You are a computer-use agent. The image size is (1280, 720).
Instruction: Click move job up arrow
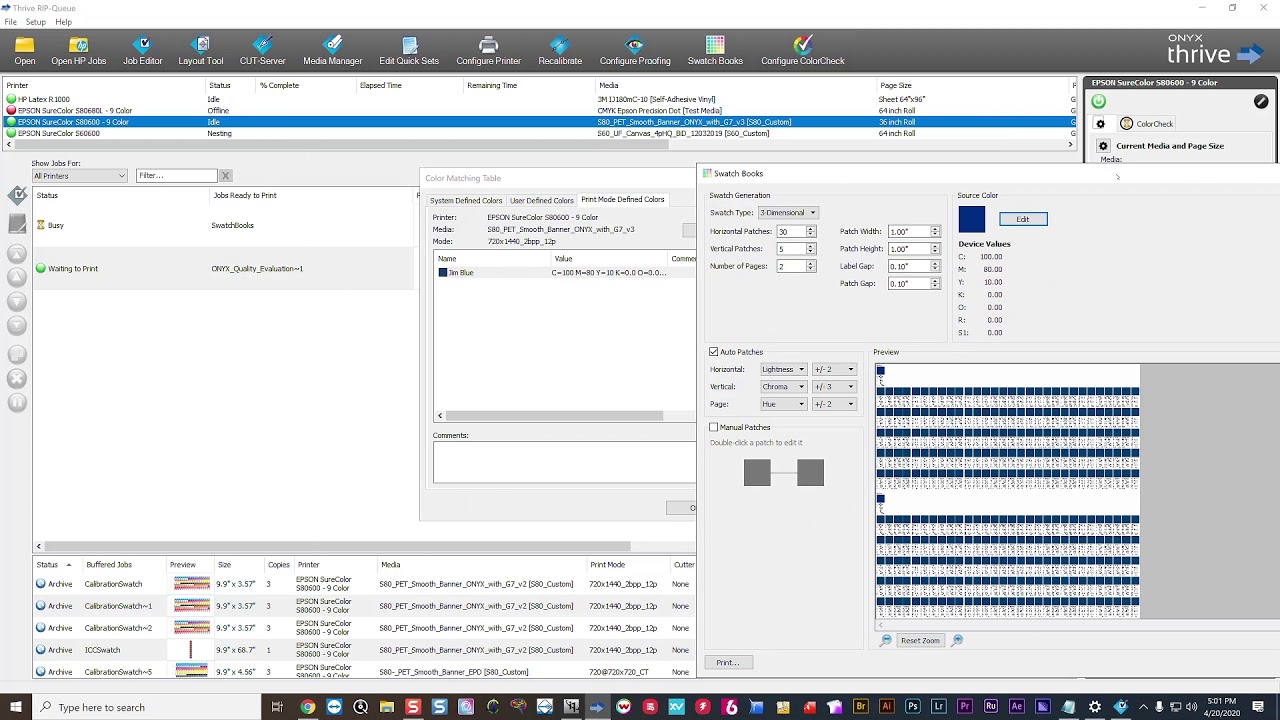(17, 278)
